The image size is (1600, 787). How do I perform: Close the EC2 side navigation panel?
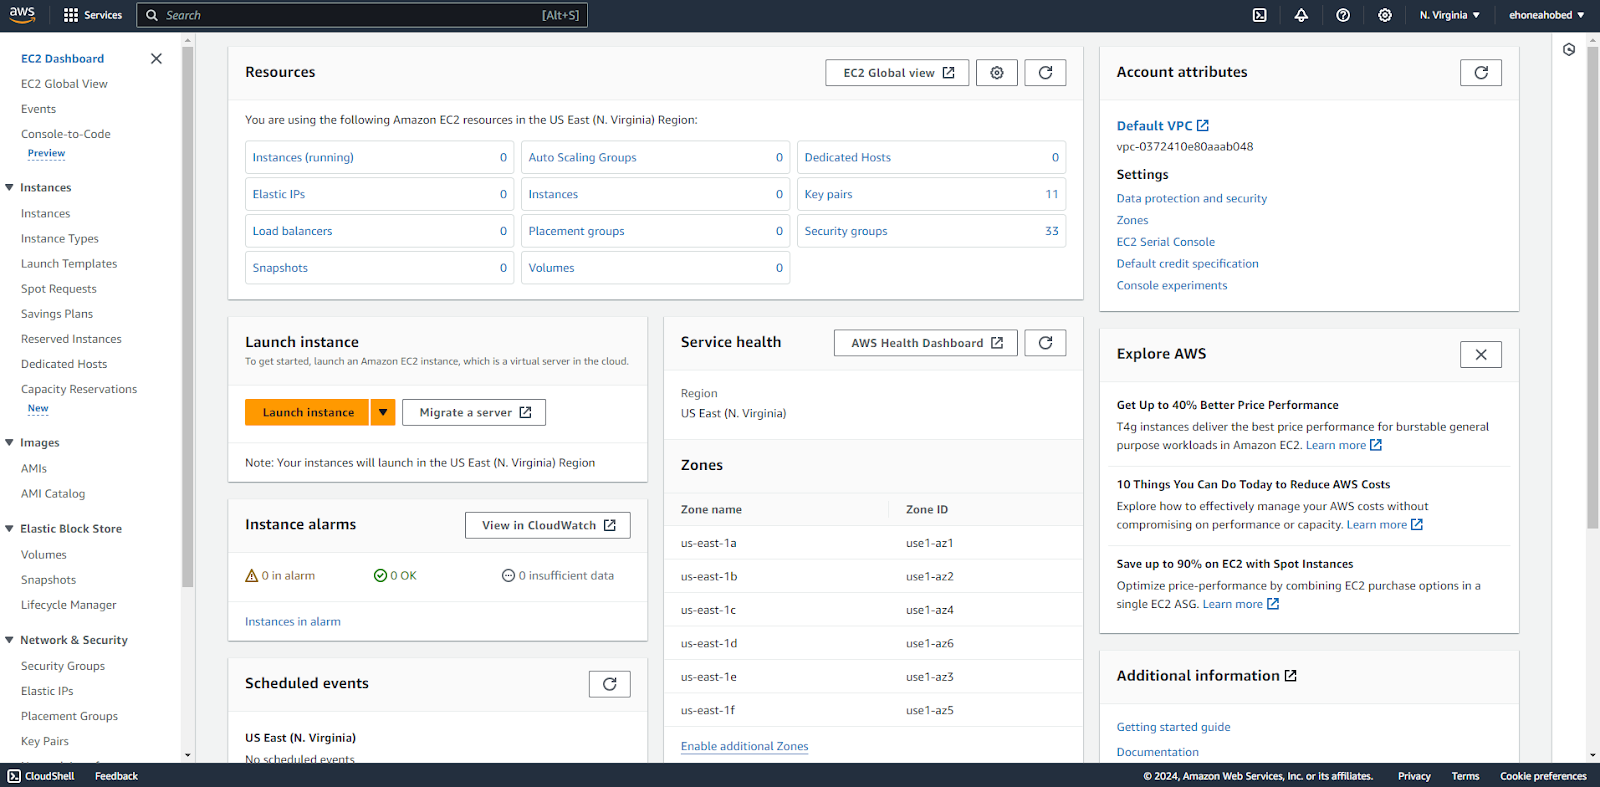point(156,59)
